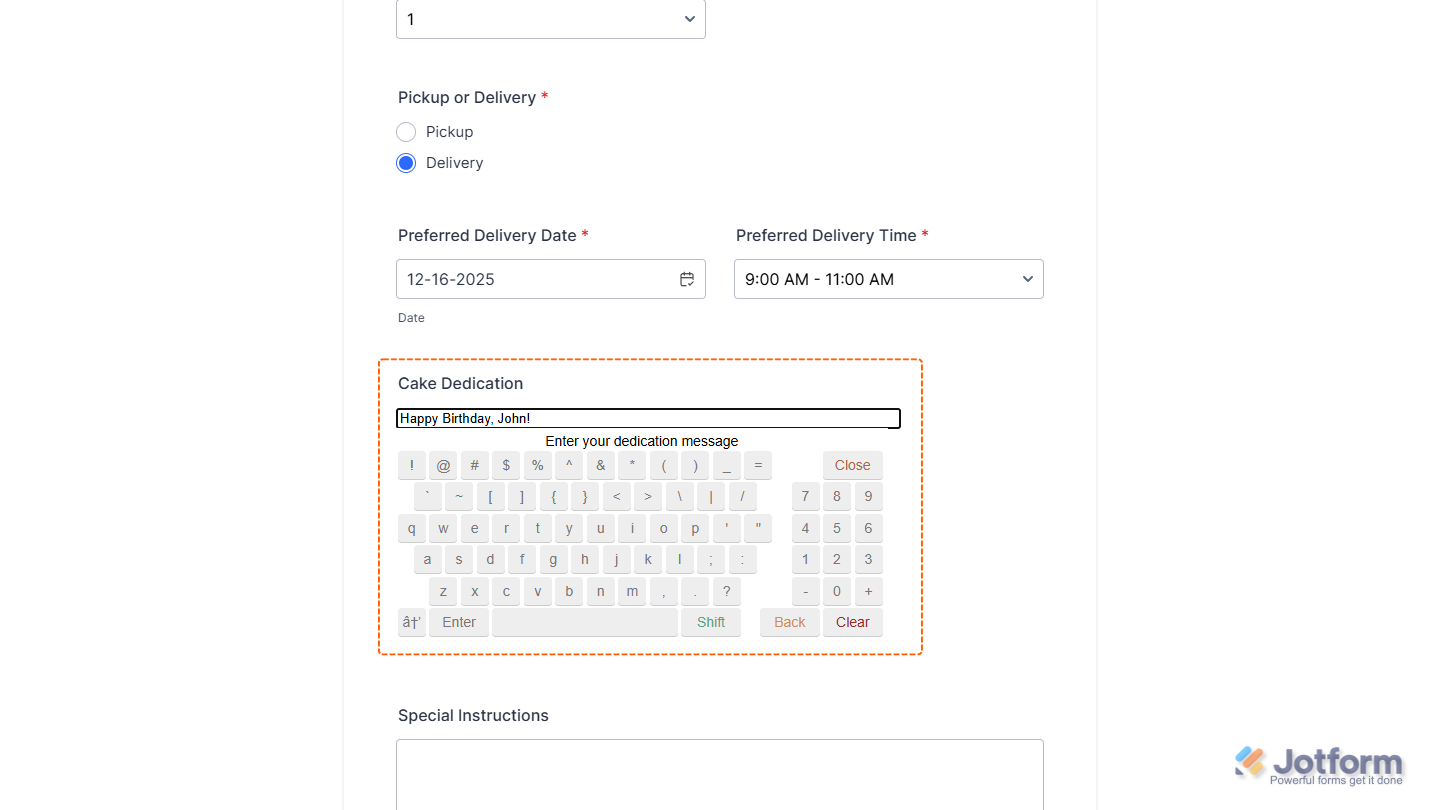Select the Pickup option
Screen dimensions: 1440x810
click(406, 131)
